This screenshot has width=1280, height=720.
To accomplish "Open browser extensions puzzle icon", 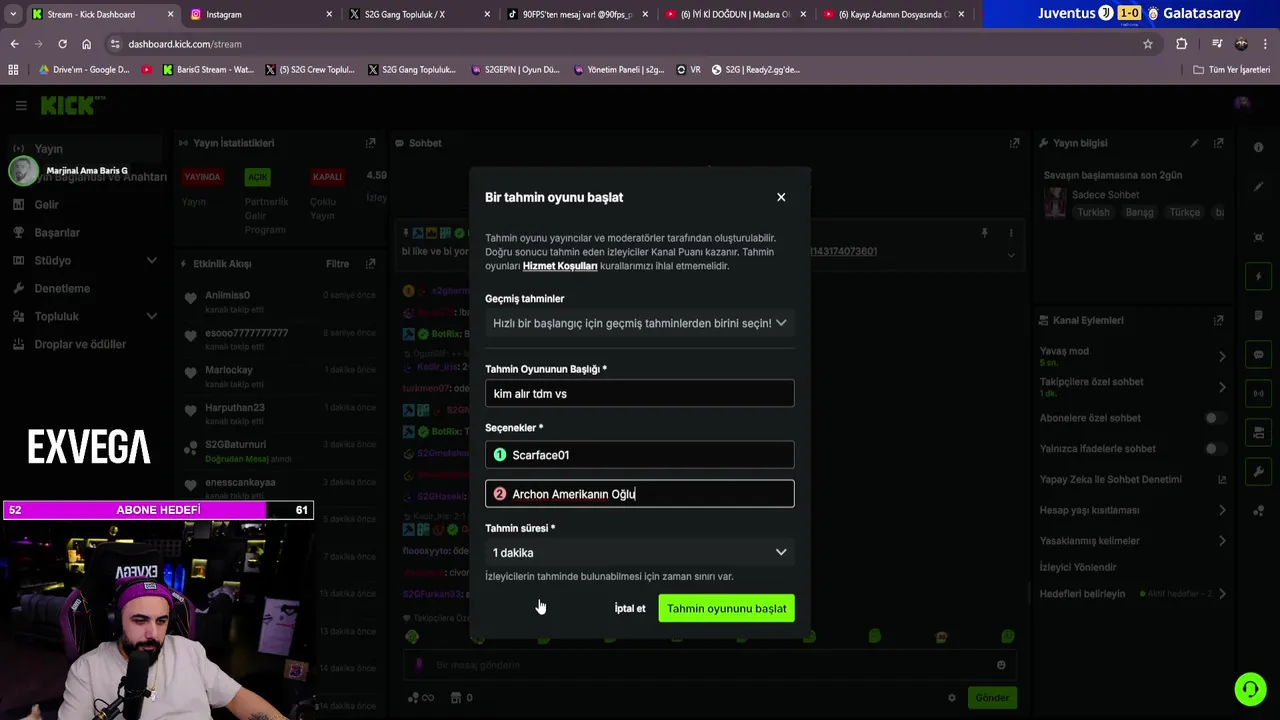I will (1182, 44).
